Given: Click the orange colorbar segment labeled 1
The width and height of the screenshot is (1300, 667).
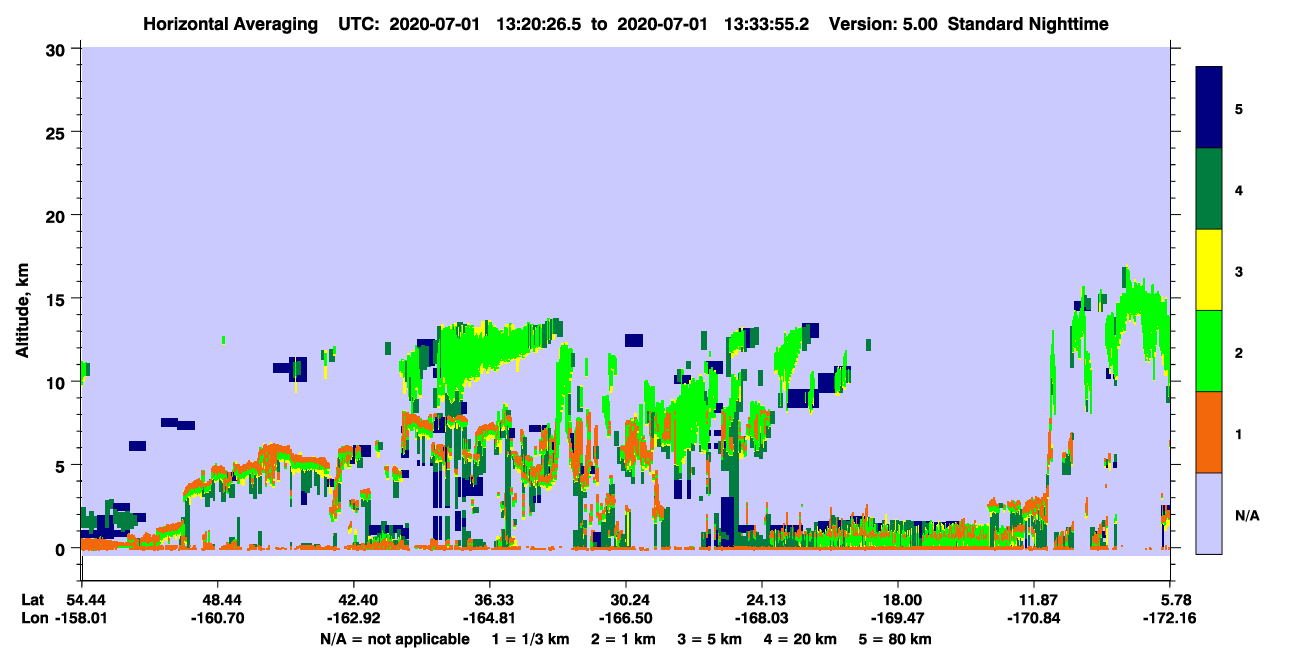Looking at the screenshot, I should (x=1209, y=432).
